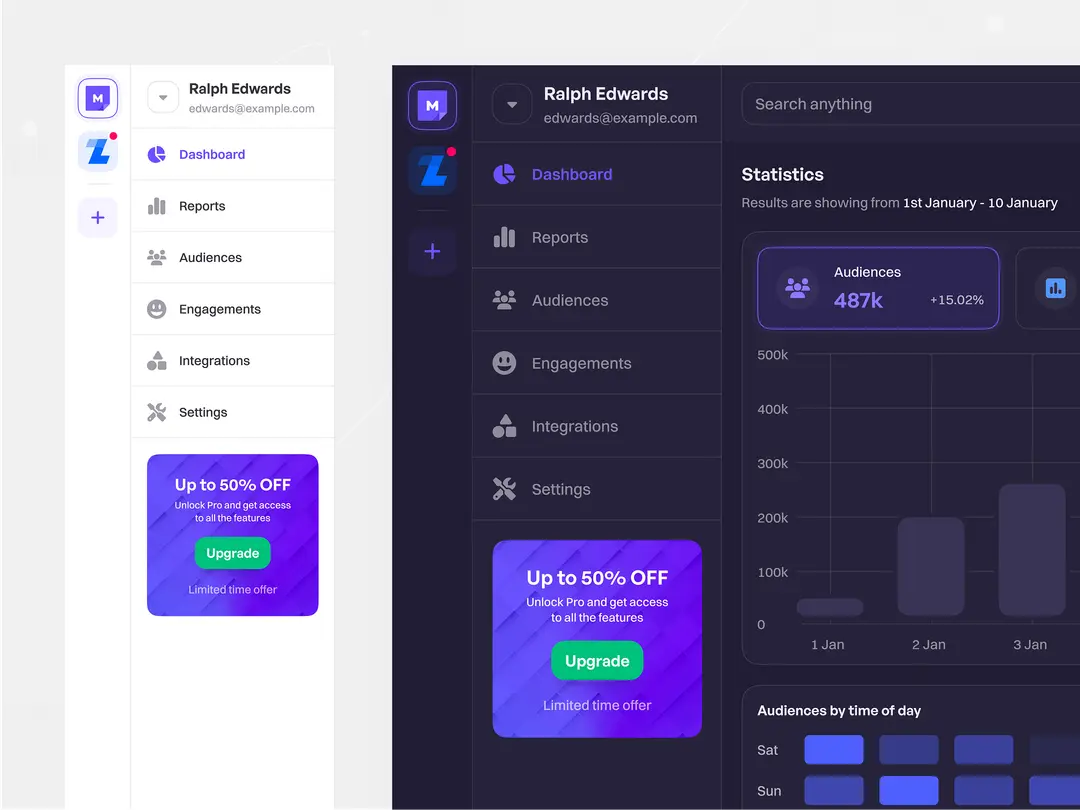This screenshot has width=1080, height=810.
Task: Click the Reports bar chart icon in dark menu
Action: (x=504, y=238)
